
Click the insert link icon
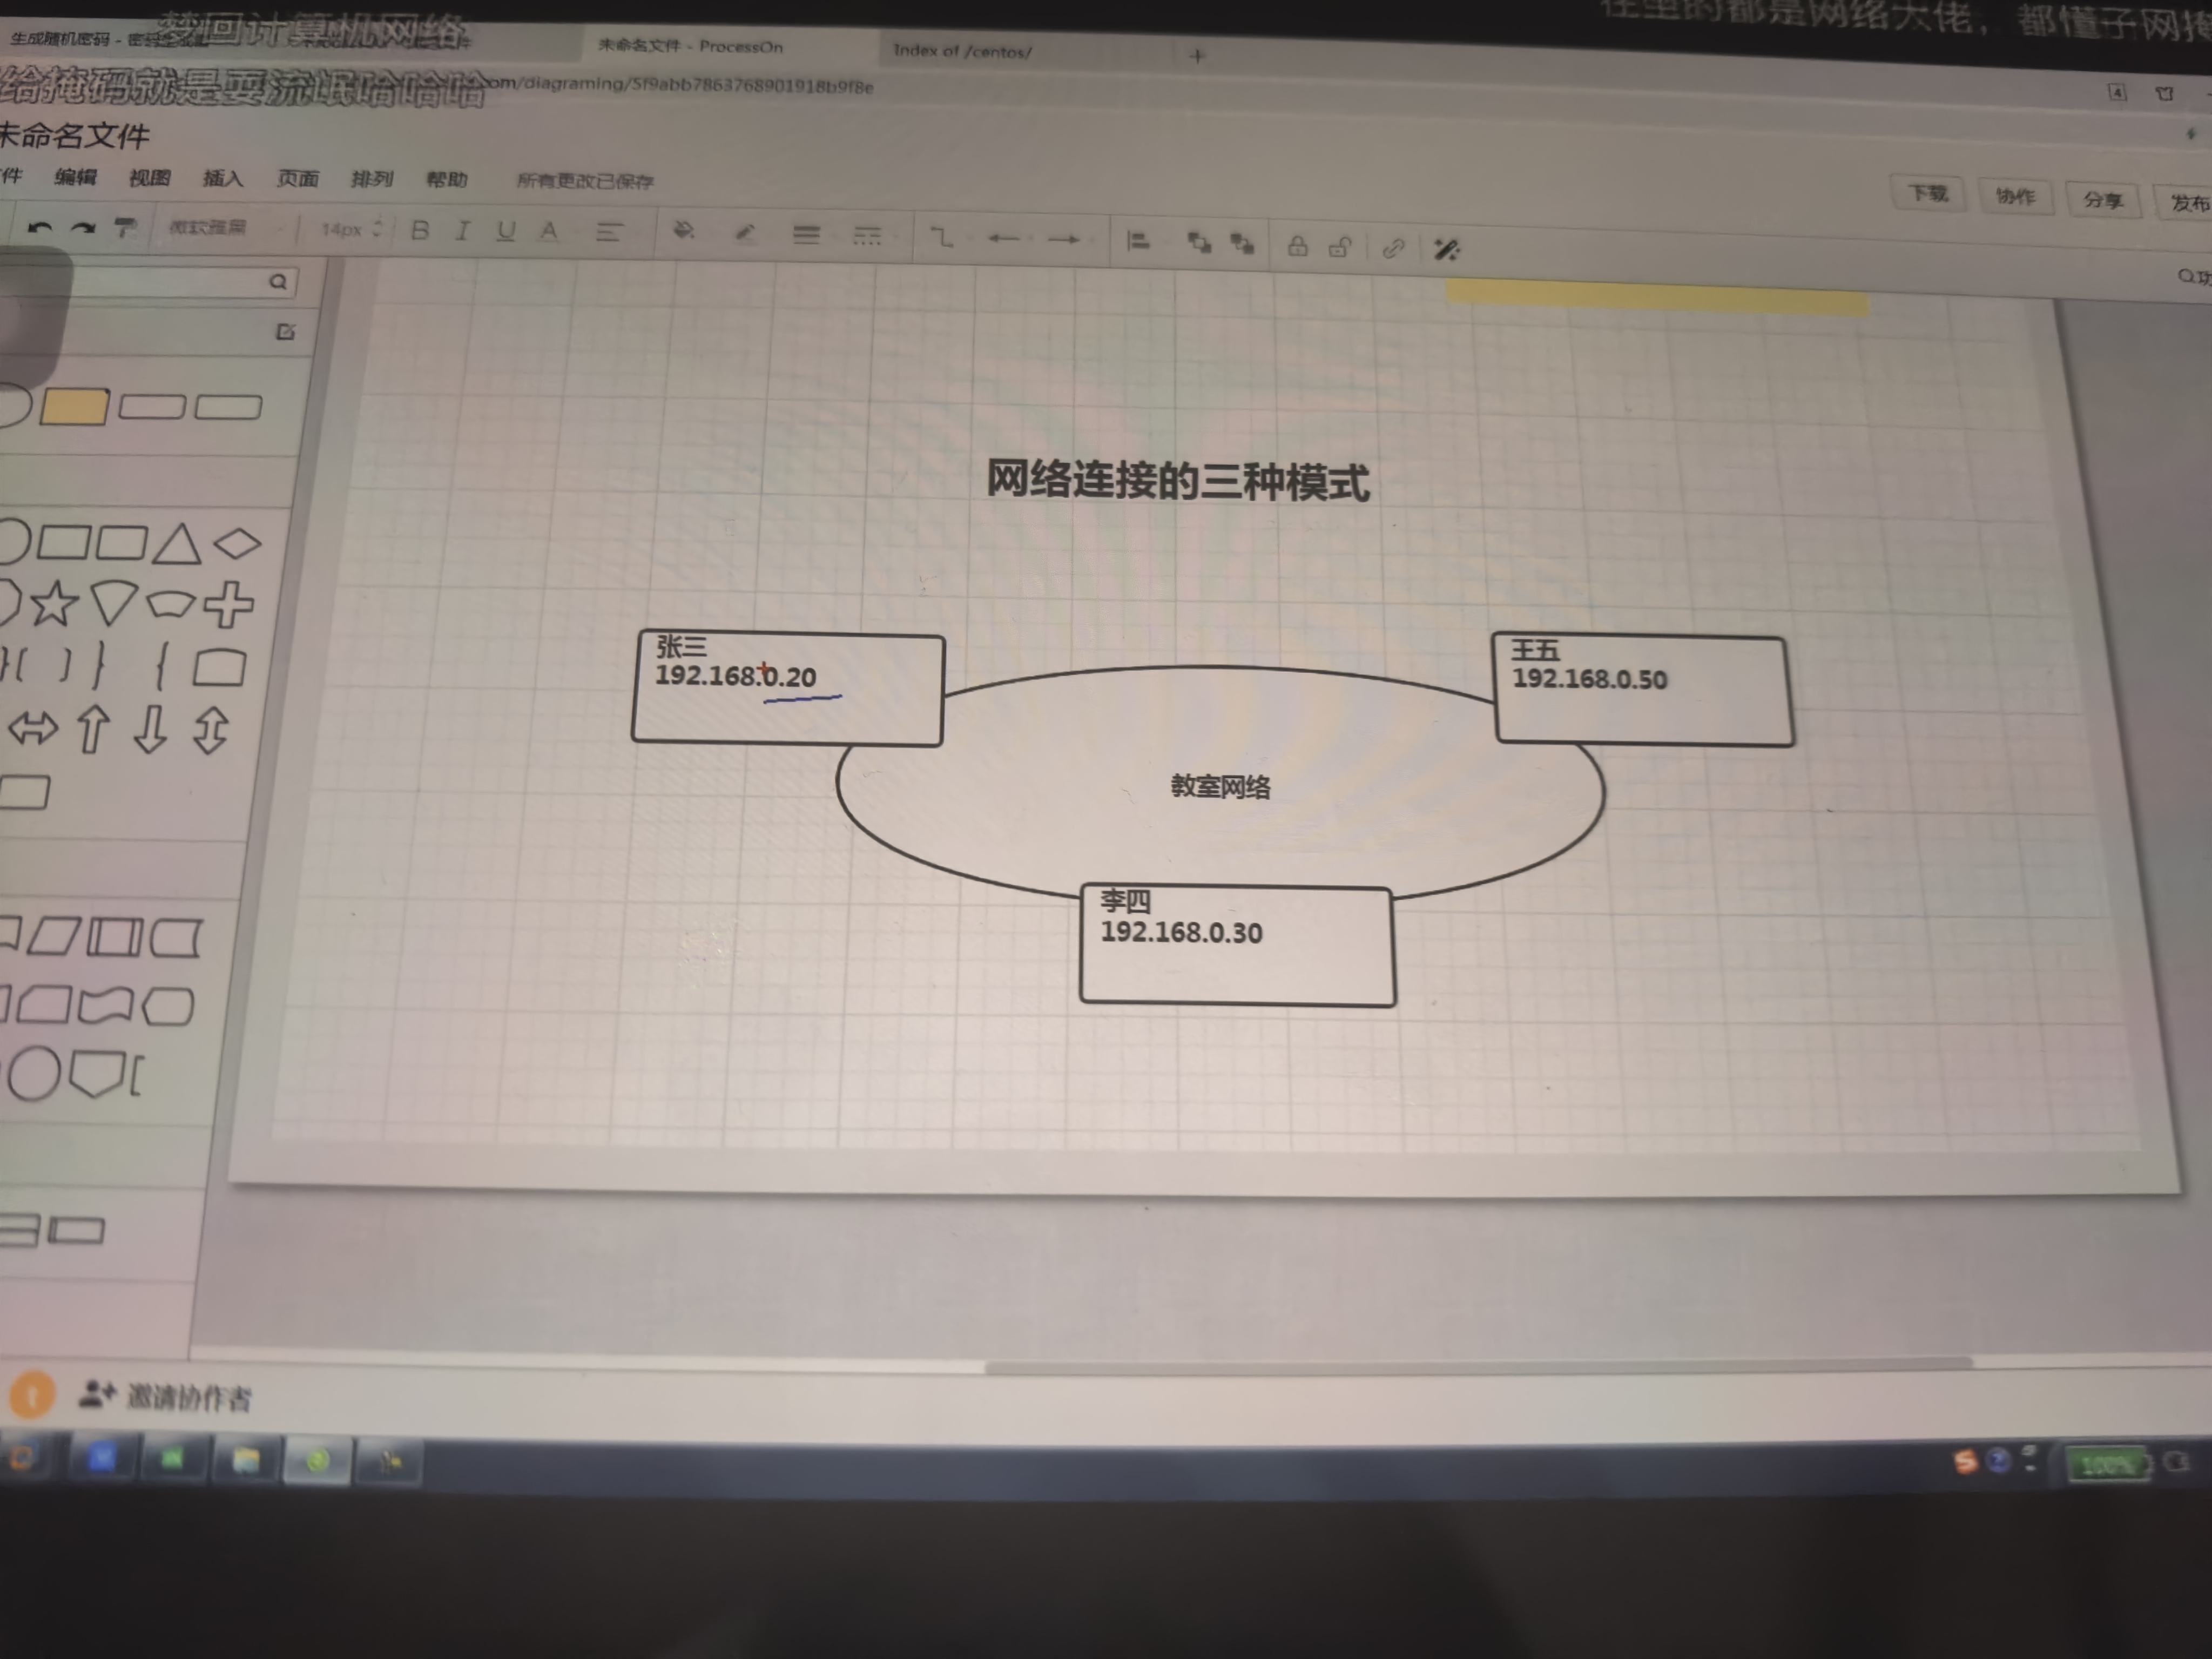tap(1393, 248)
